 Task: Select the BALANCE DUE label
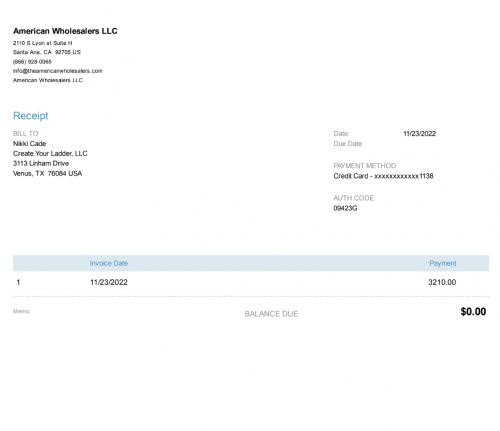(x=271, y=314)
